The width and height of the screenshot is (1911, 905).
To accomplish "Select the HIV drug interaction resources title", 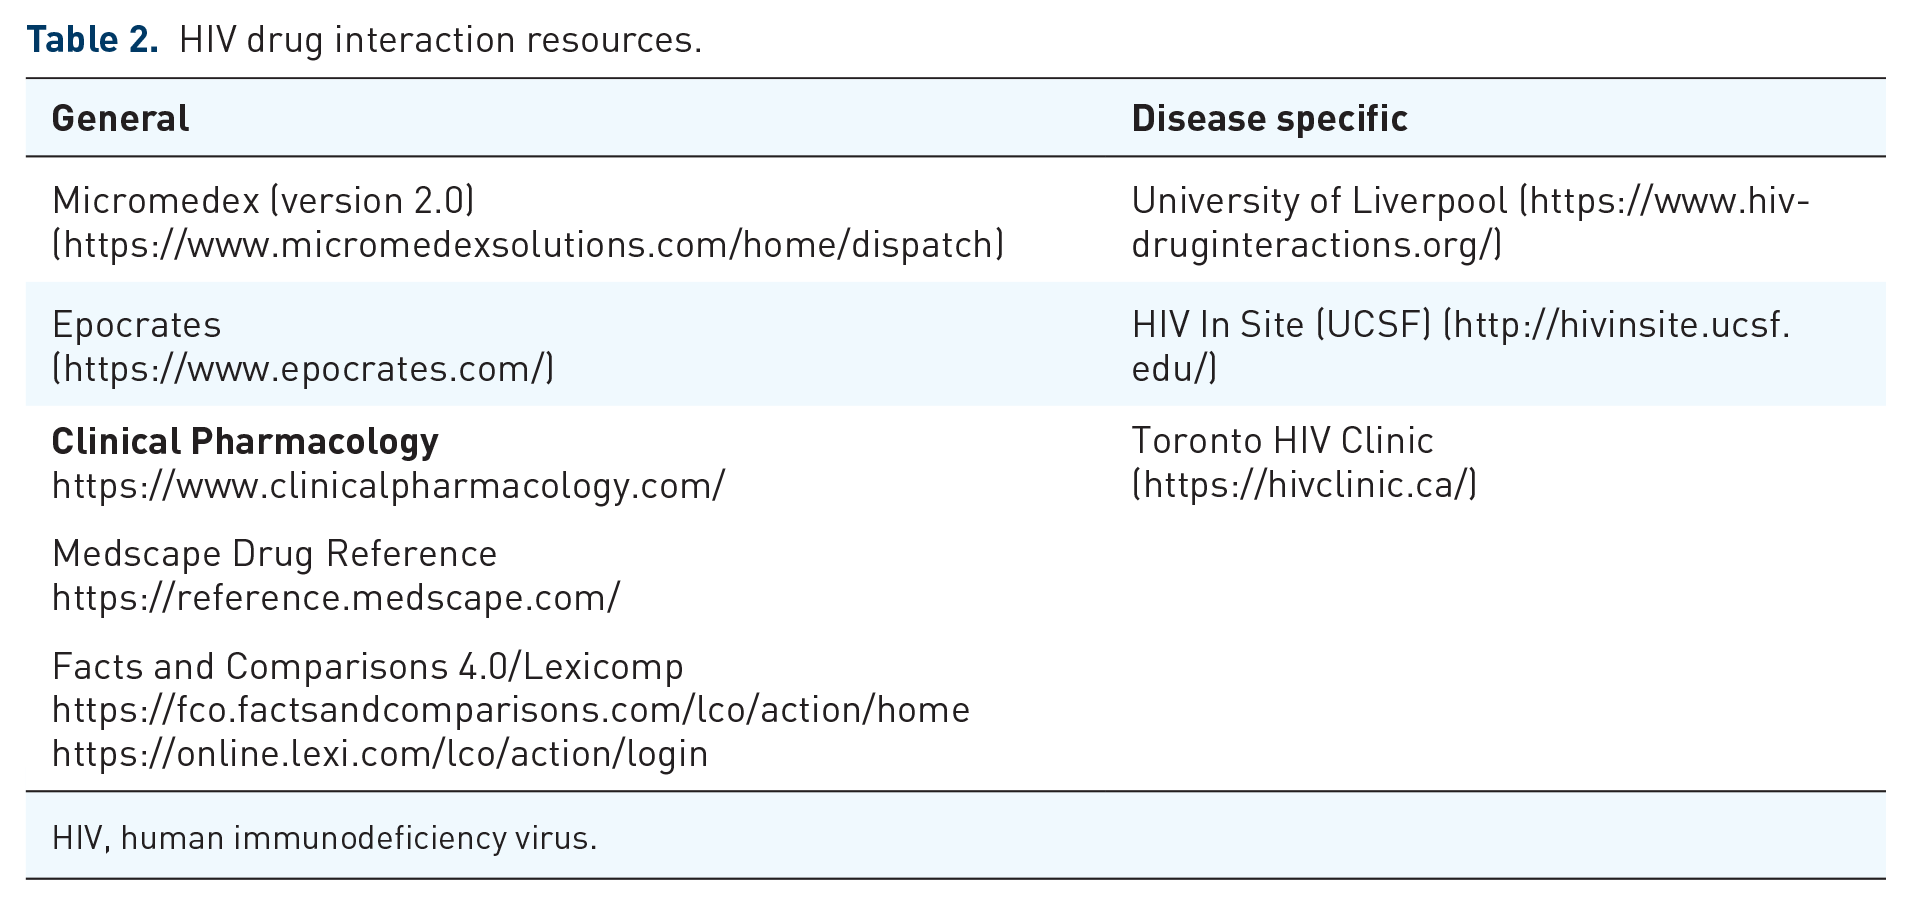I will click(441, 40).
